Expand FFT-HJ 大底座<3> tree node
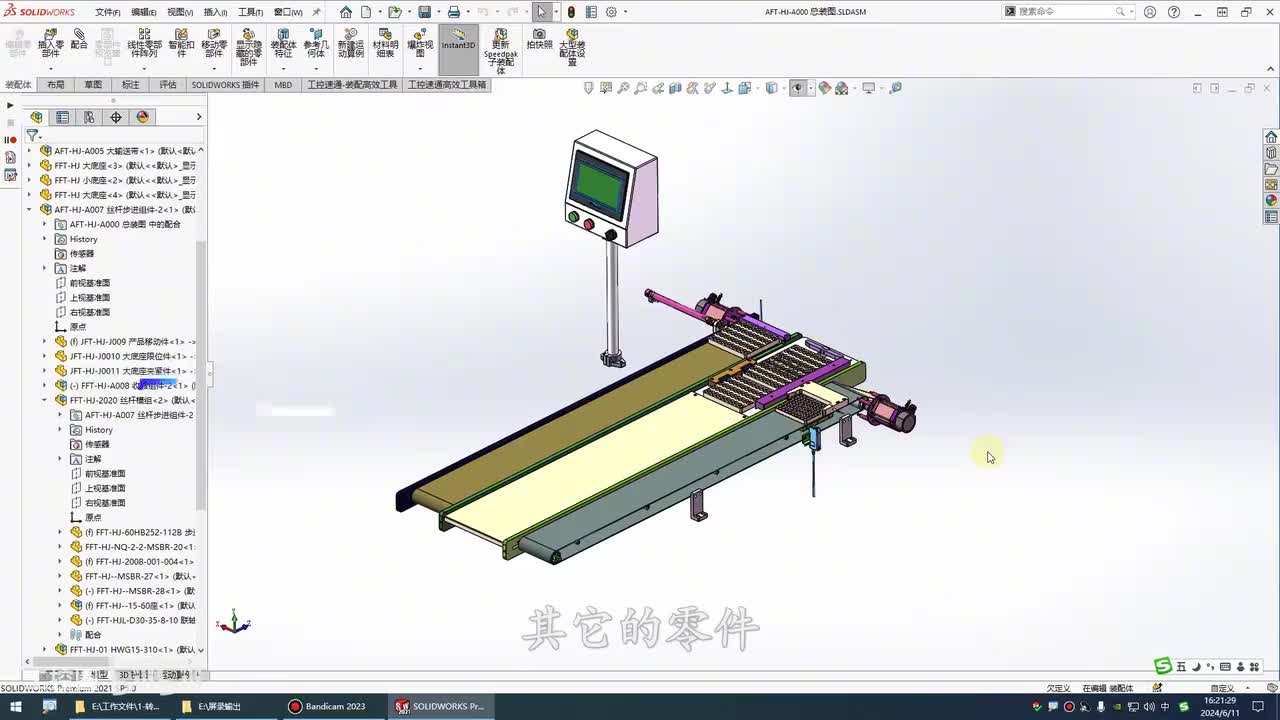Image resolution: width=1280 pixels, height=720 pixels. pos(29,166)
